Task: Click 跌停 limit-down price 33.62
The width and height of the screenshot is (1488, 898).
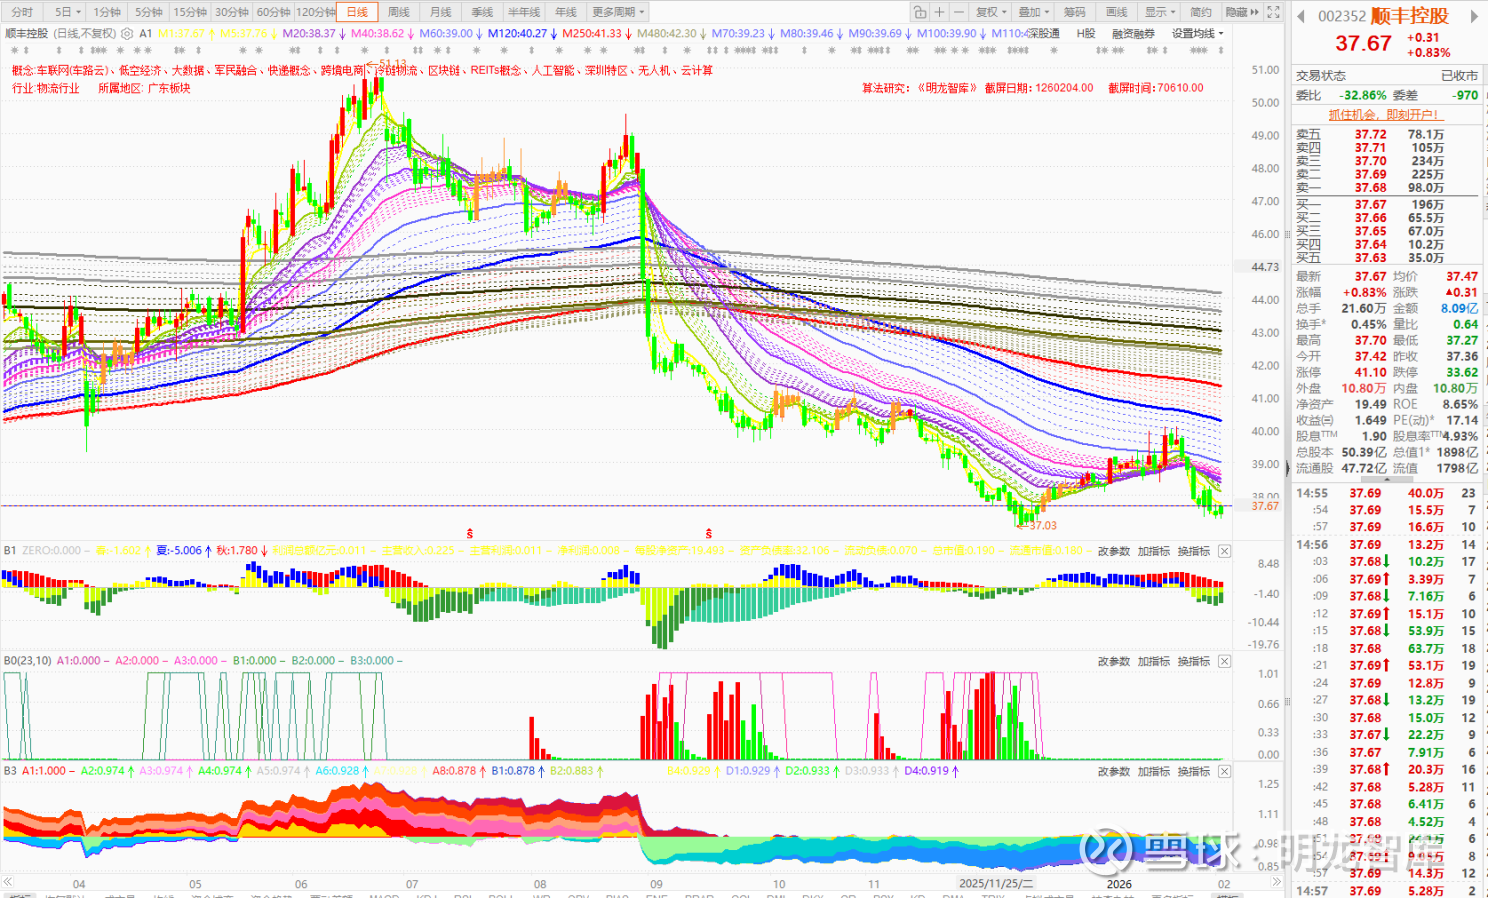Action: click(1462, 372)
